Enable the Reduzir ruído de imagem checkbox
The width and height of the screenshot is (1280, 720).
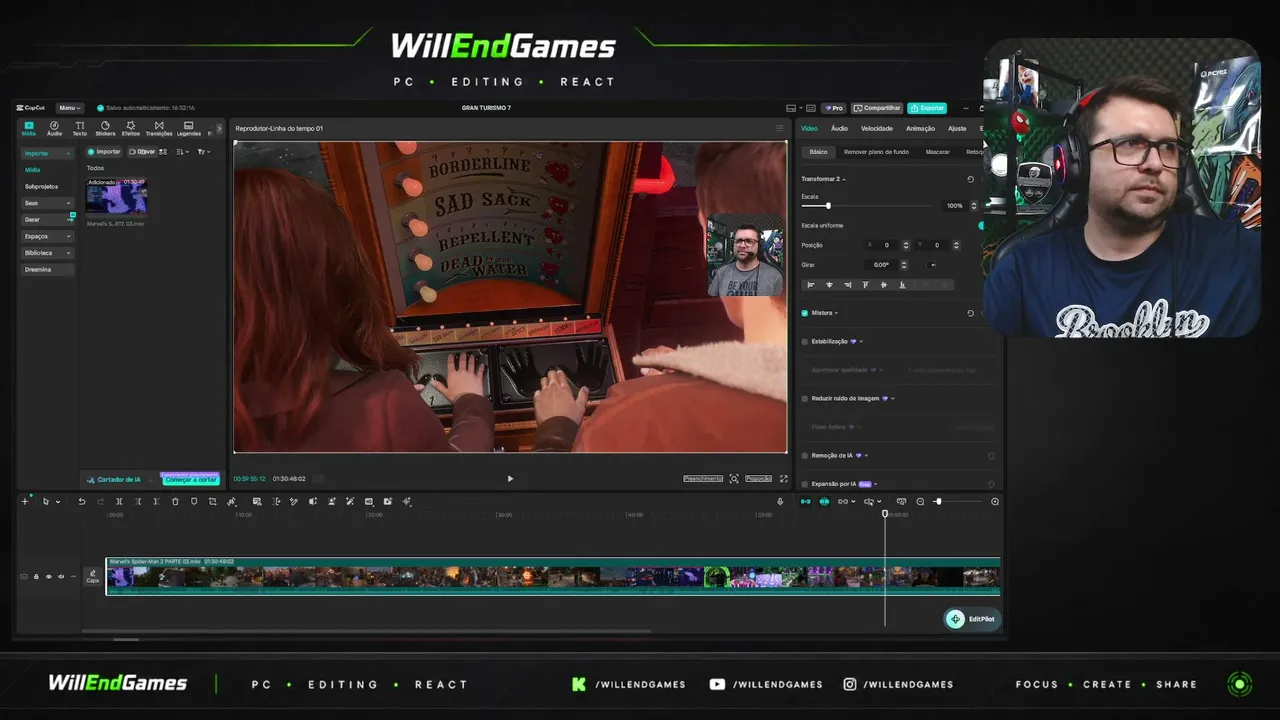pos(805,398)
